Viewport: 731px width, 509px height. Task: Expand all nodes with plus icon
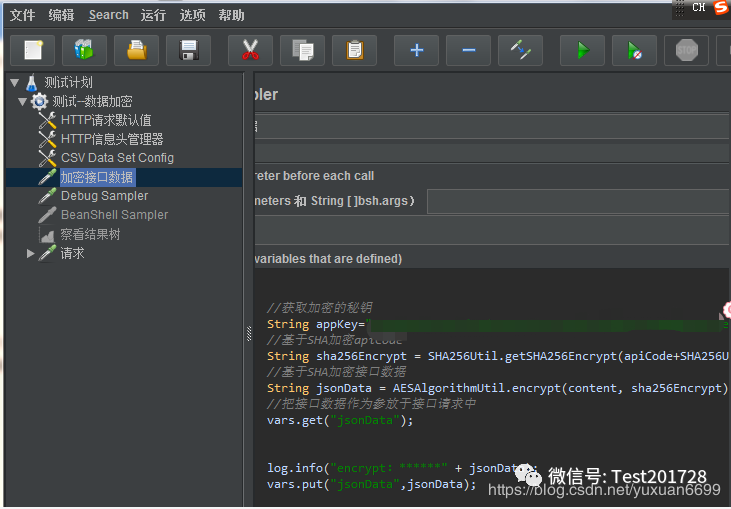(x=416, y=50)
